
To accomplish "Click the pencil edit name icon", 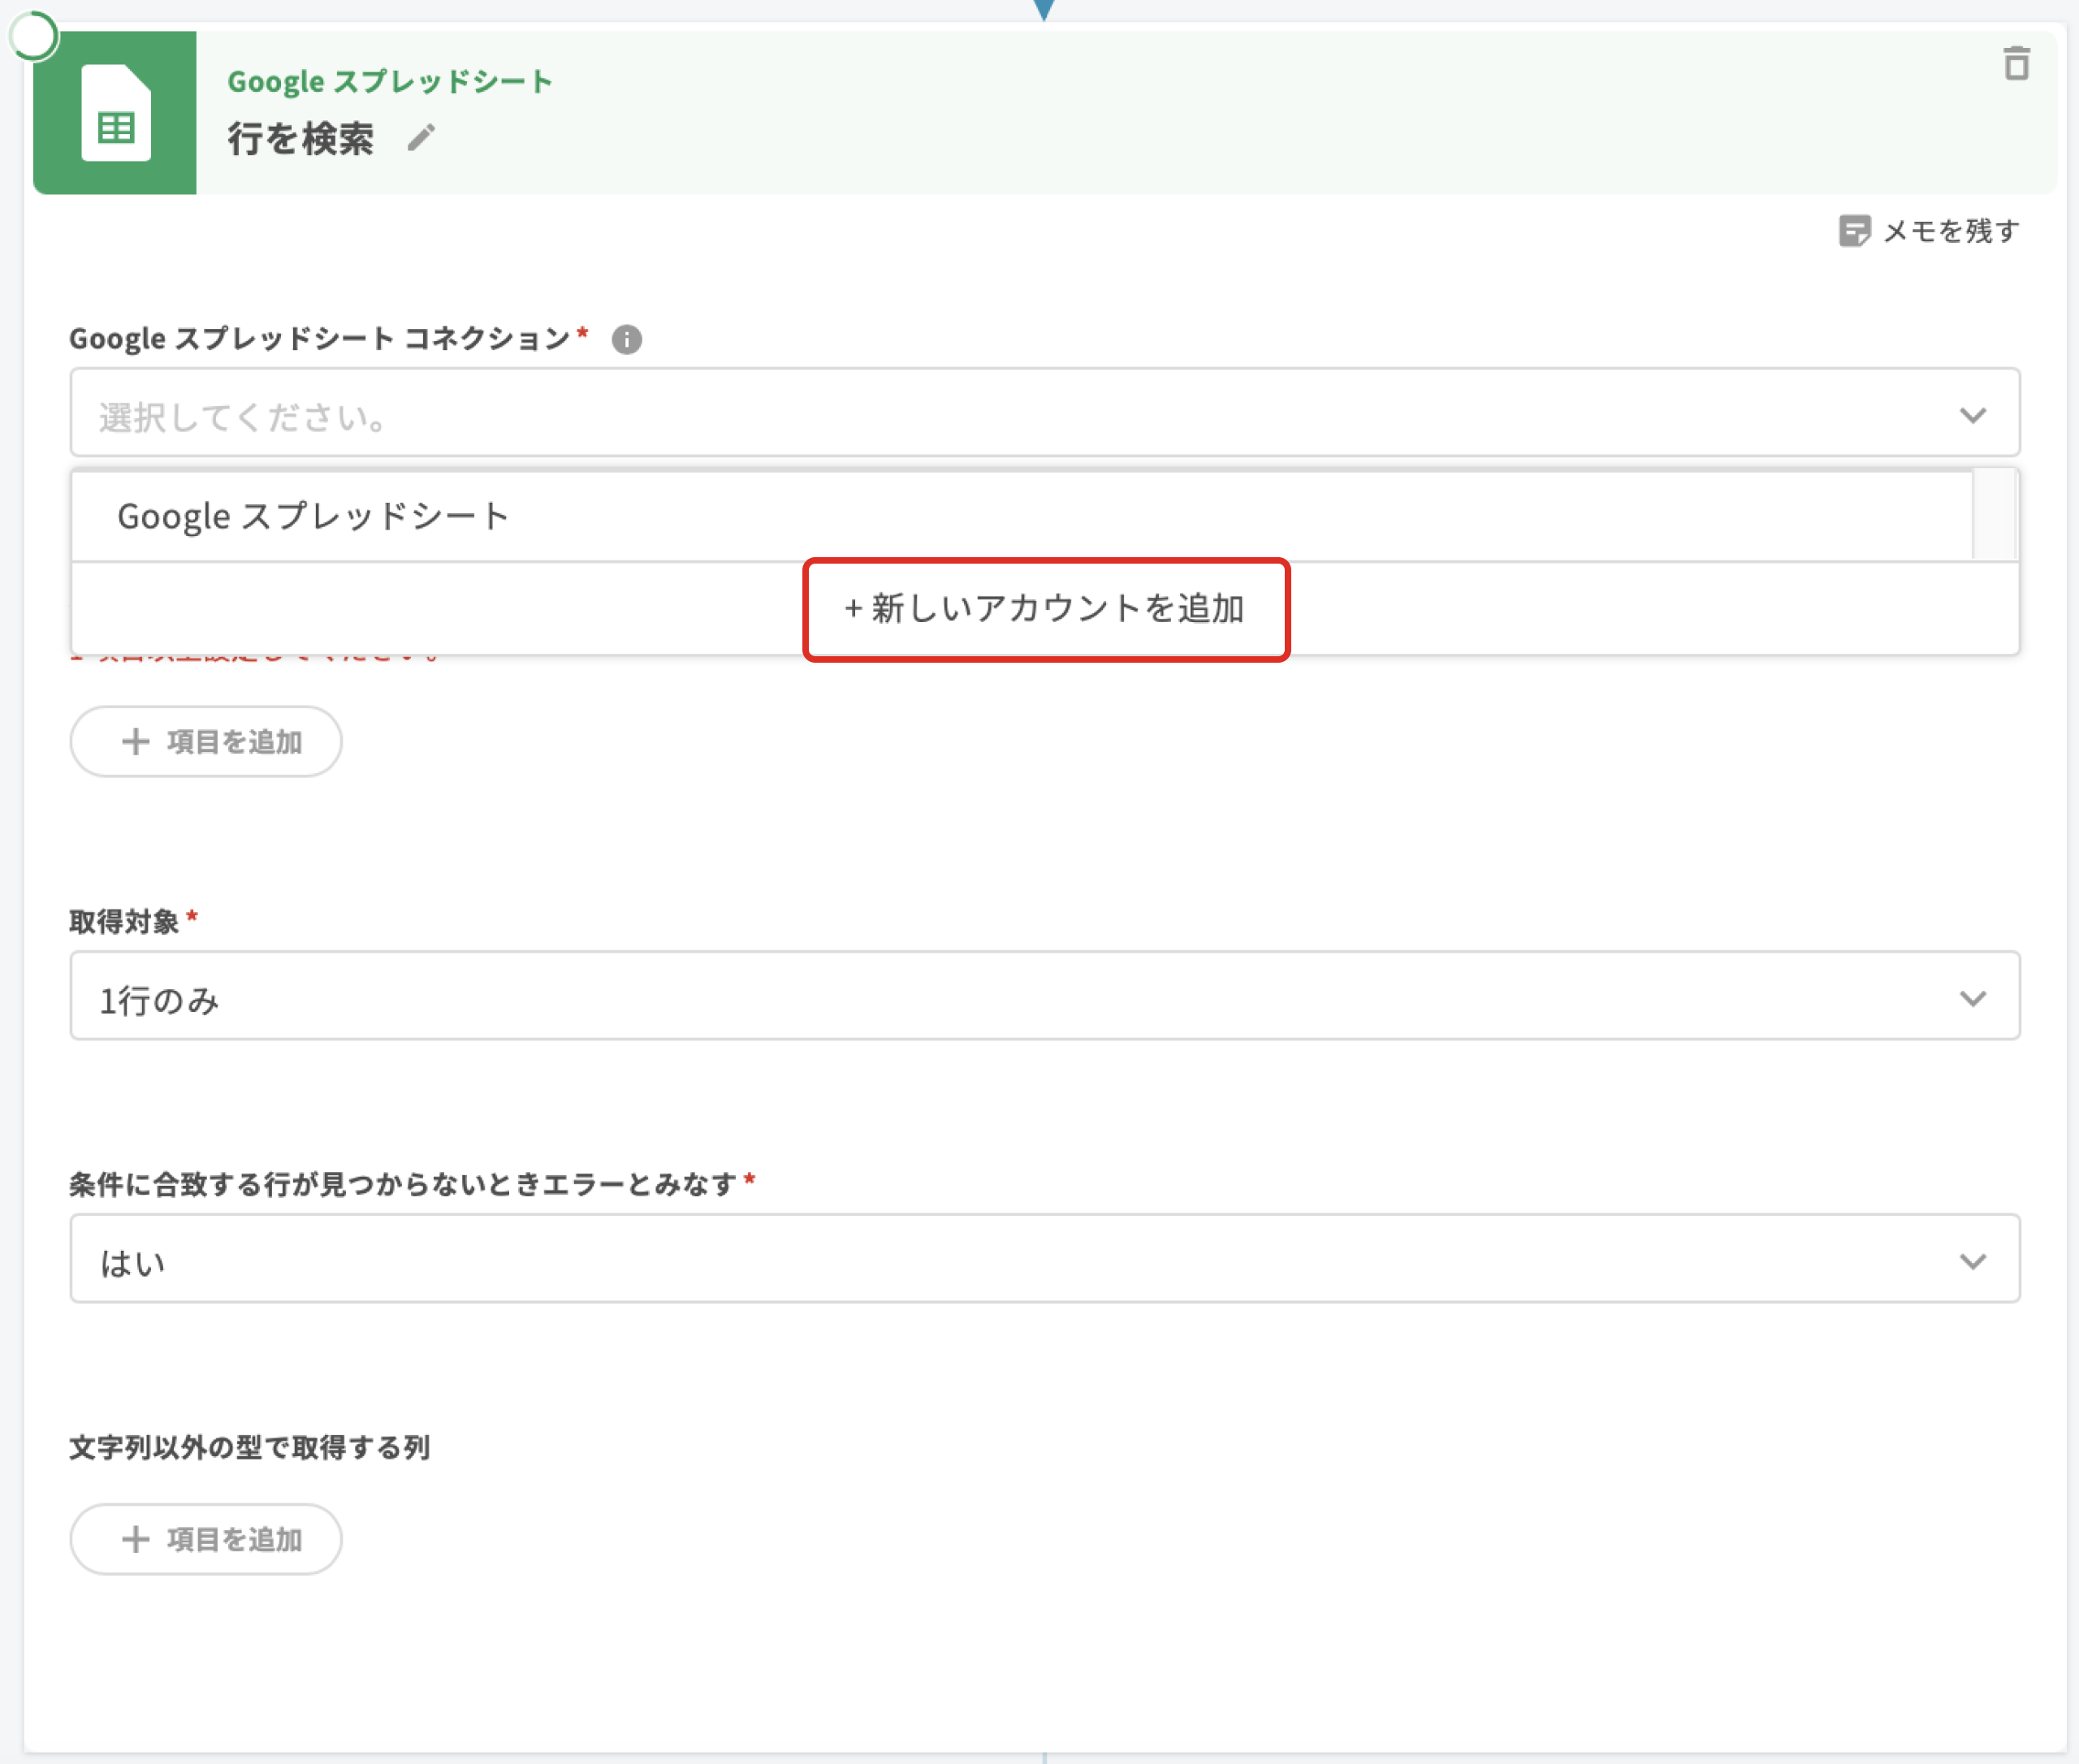I will click(x=421, y=138).
